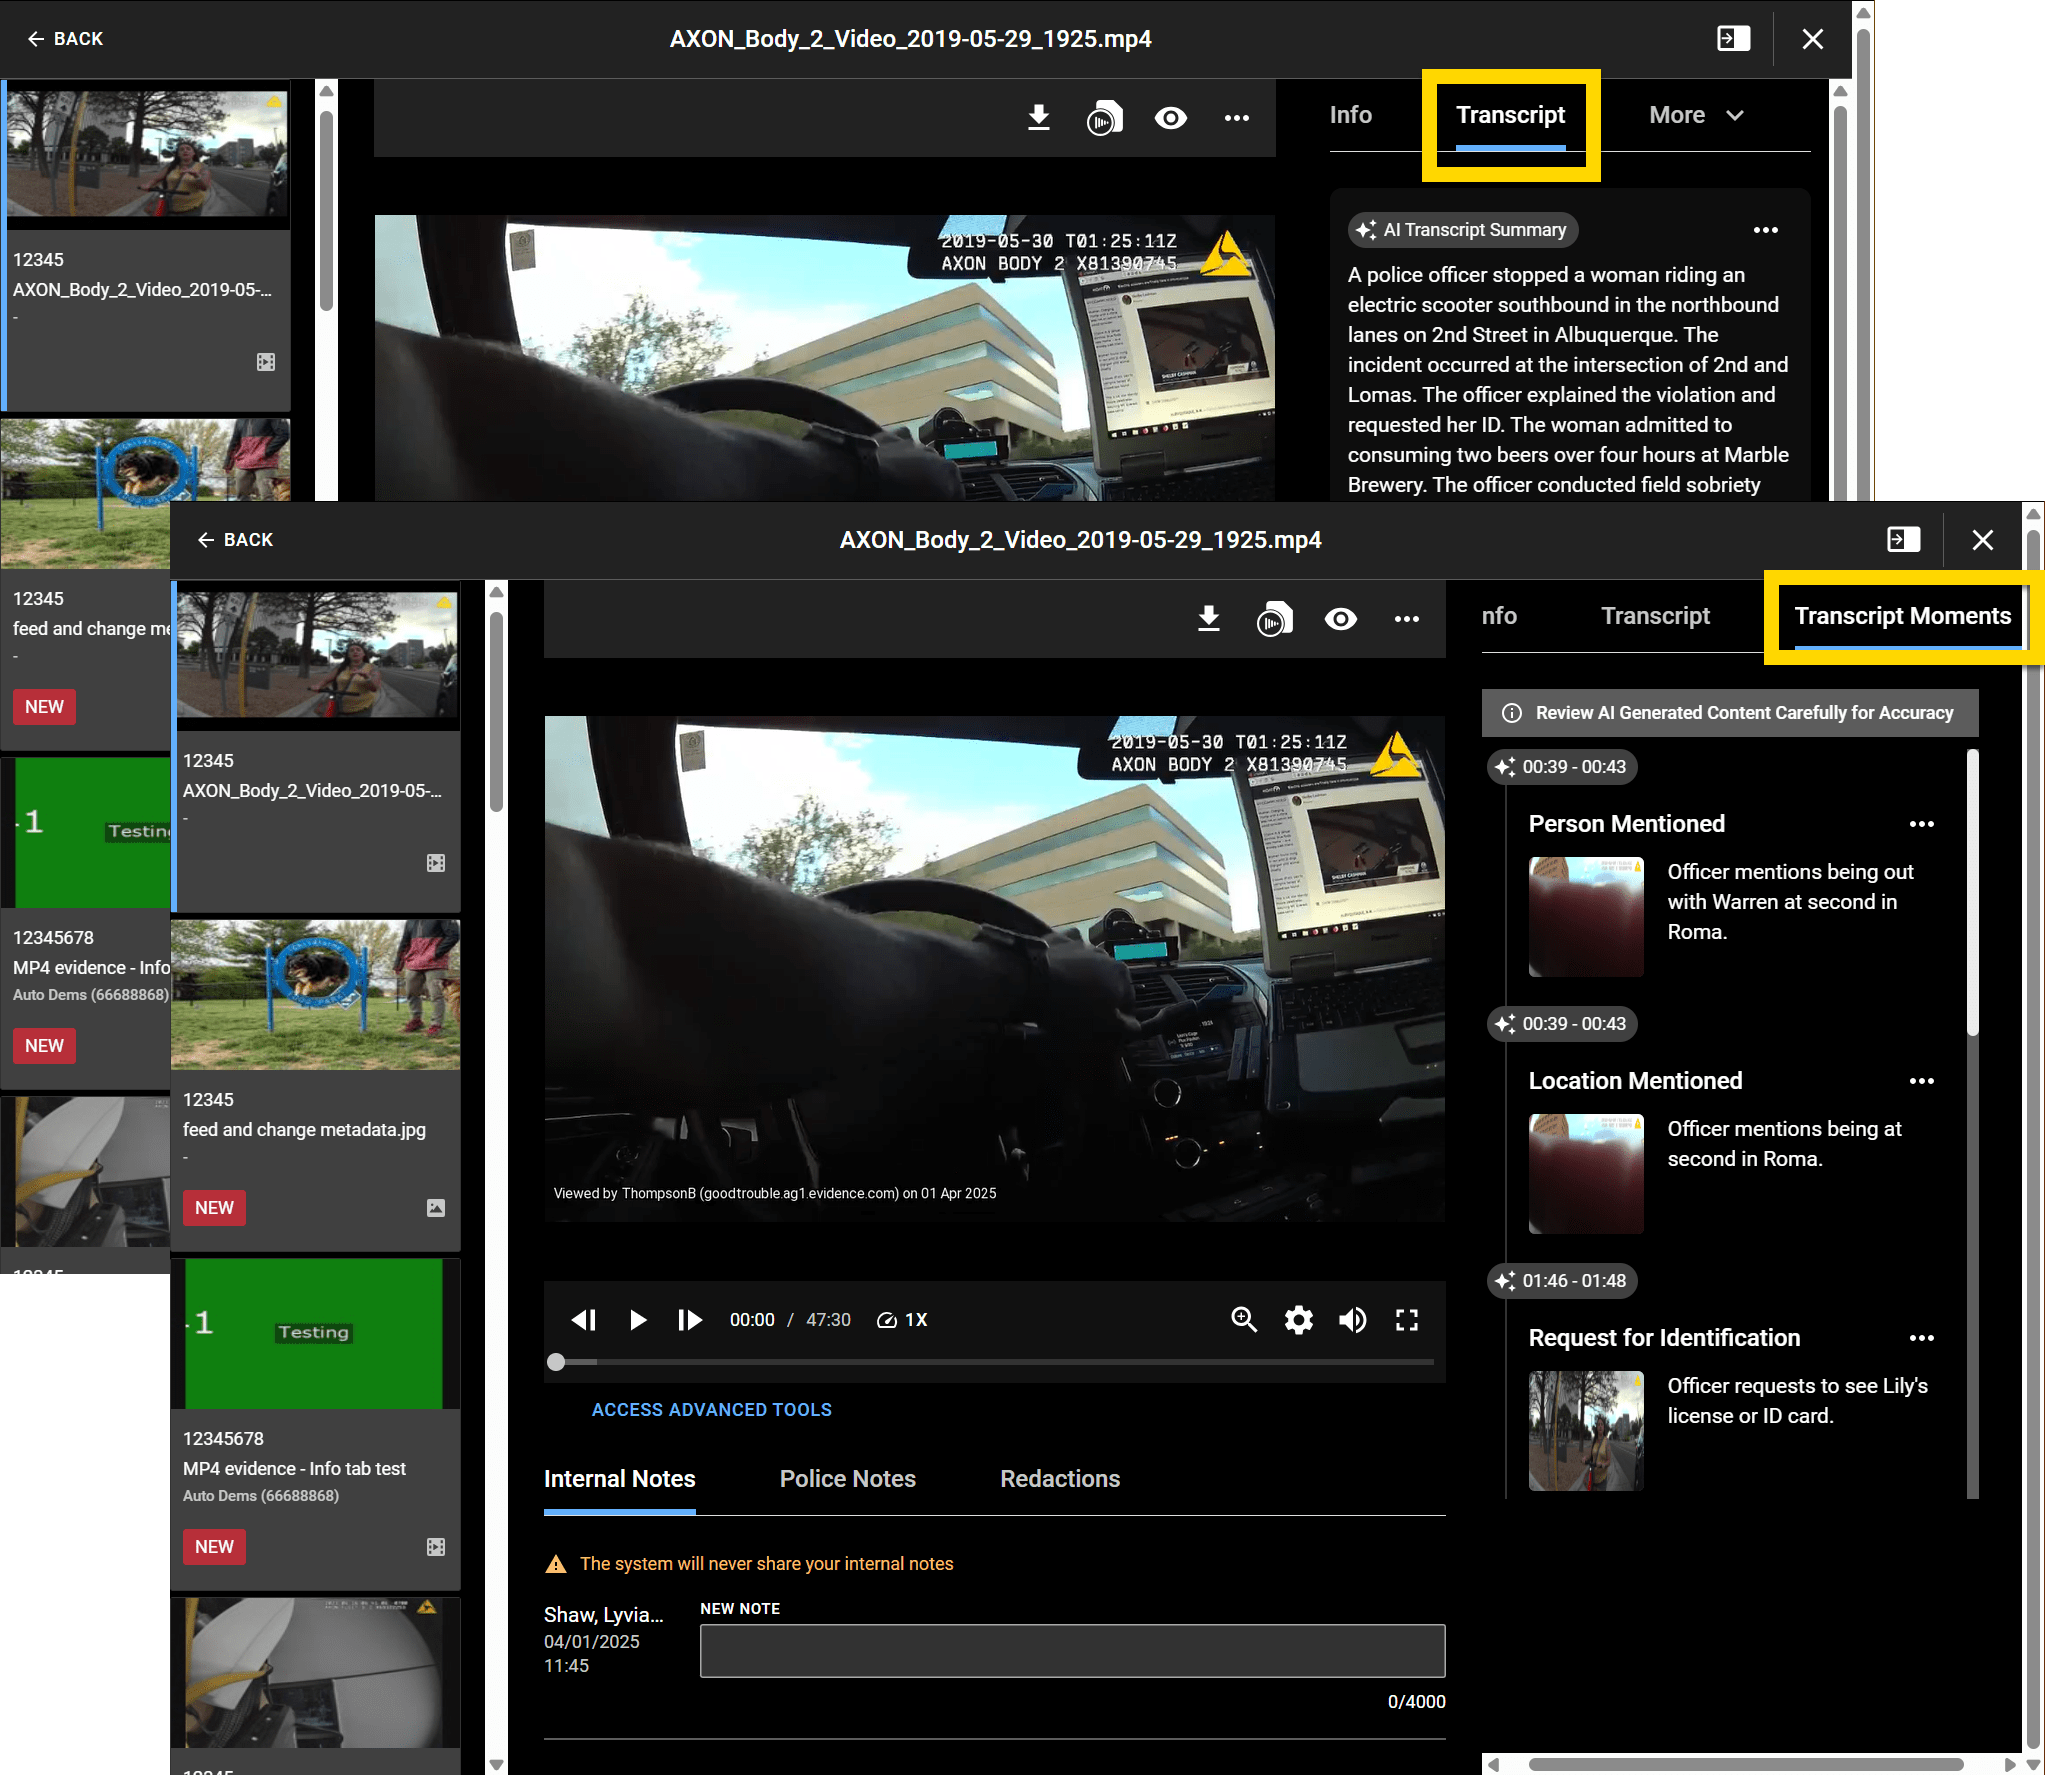Open the three-dot menu in lower player toolbar
The height and width of the screenshot is (1775, 2045).
1406,619
